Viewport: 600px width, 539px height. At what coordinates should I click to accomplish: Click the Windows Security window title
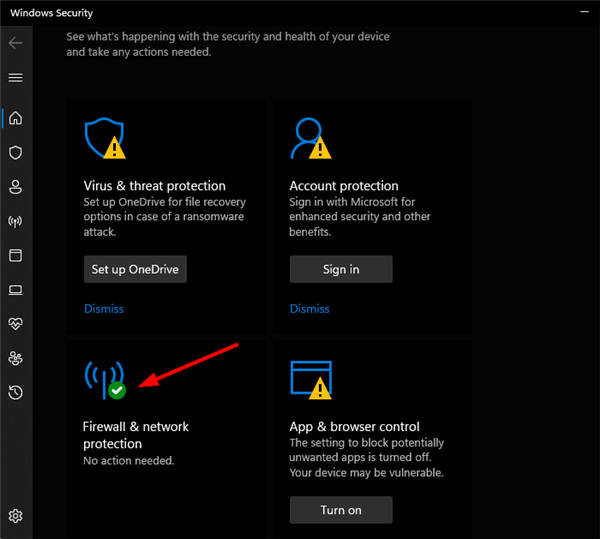(x=52, y=13)
